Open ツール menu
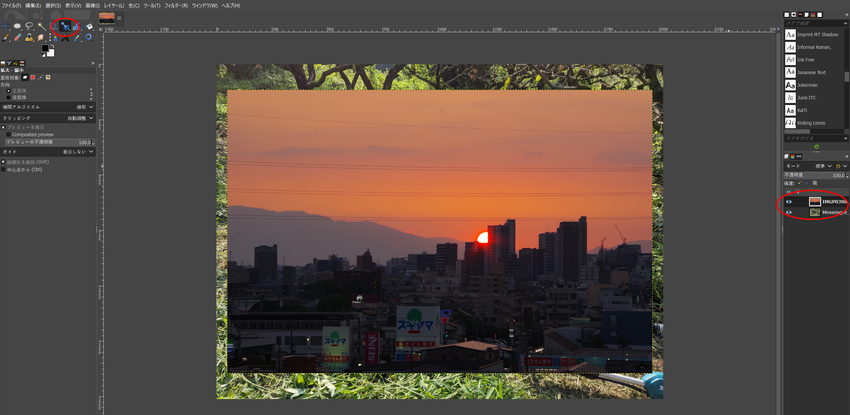 coord(152,5)
